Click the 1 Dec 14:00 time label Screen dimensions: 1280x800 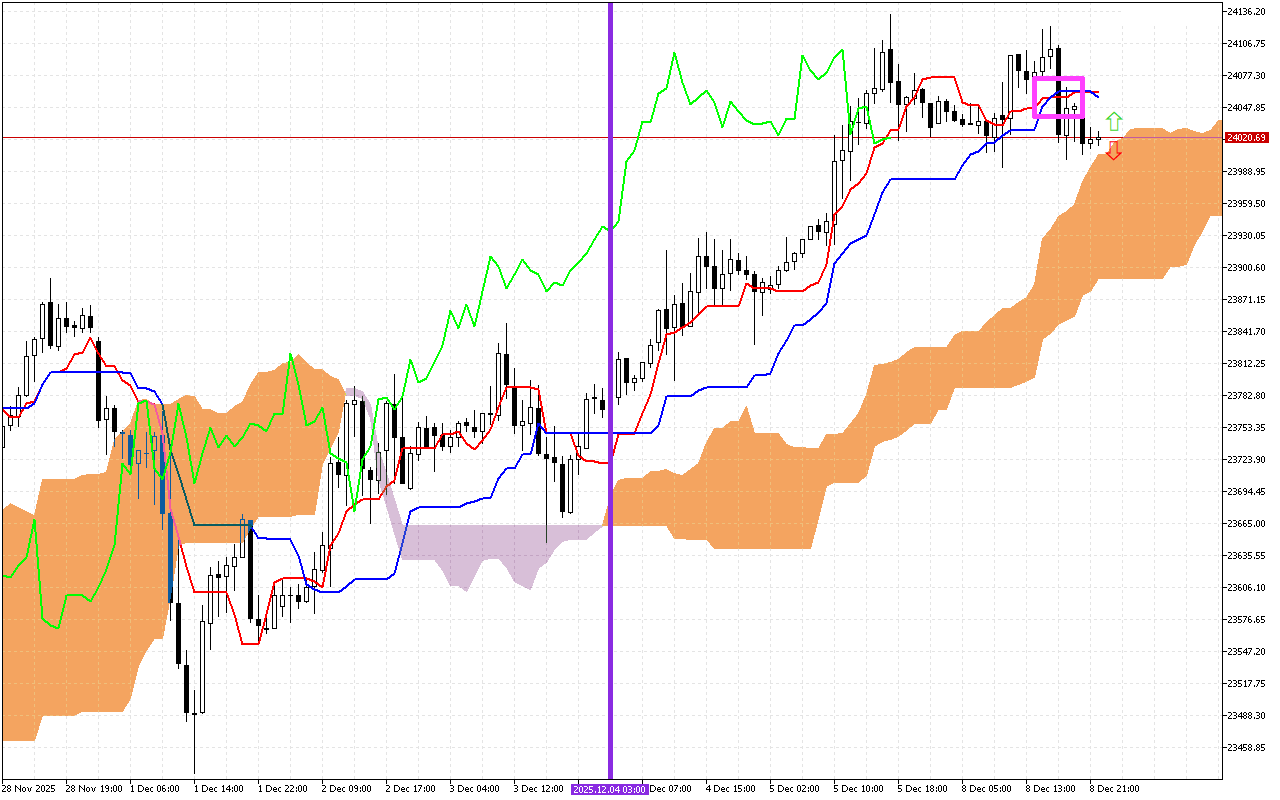point(219,789)
